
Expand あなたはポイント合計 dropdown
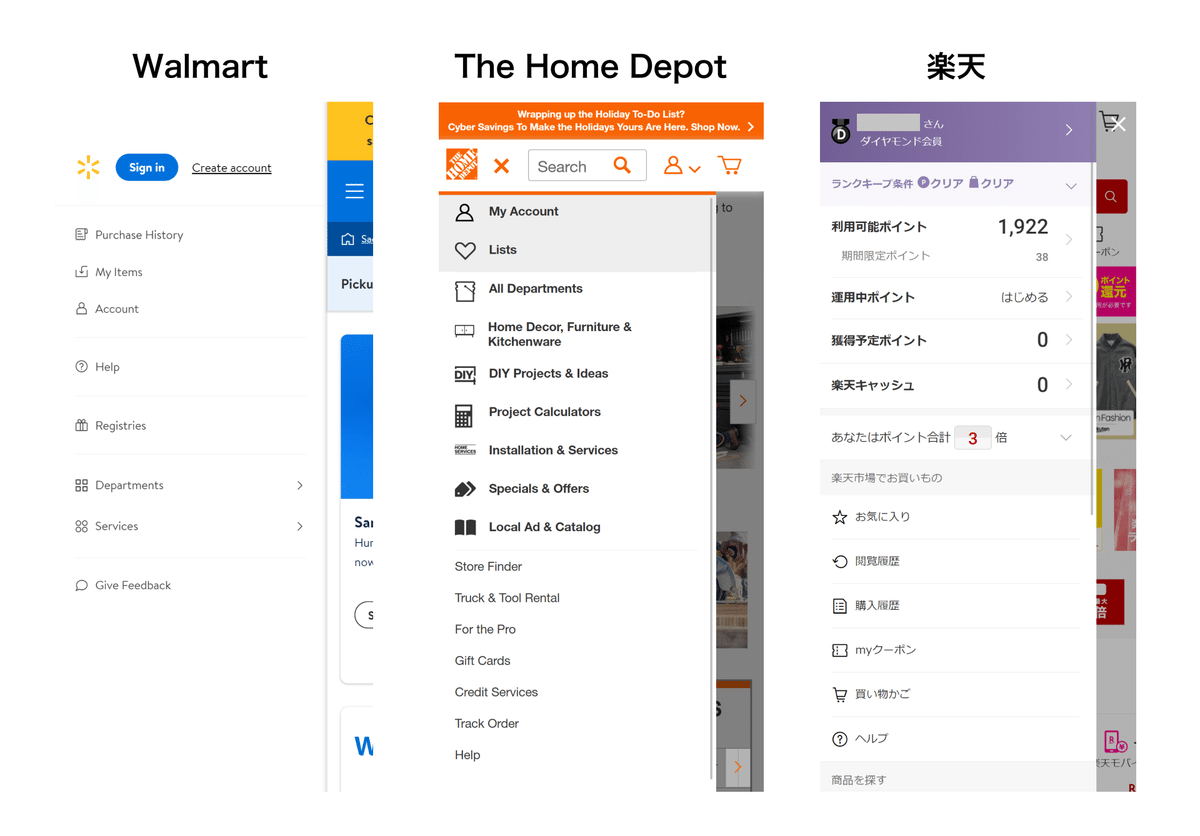(x=1066, y=438)
